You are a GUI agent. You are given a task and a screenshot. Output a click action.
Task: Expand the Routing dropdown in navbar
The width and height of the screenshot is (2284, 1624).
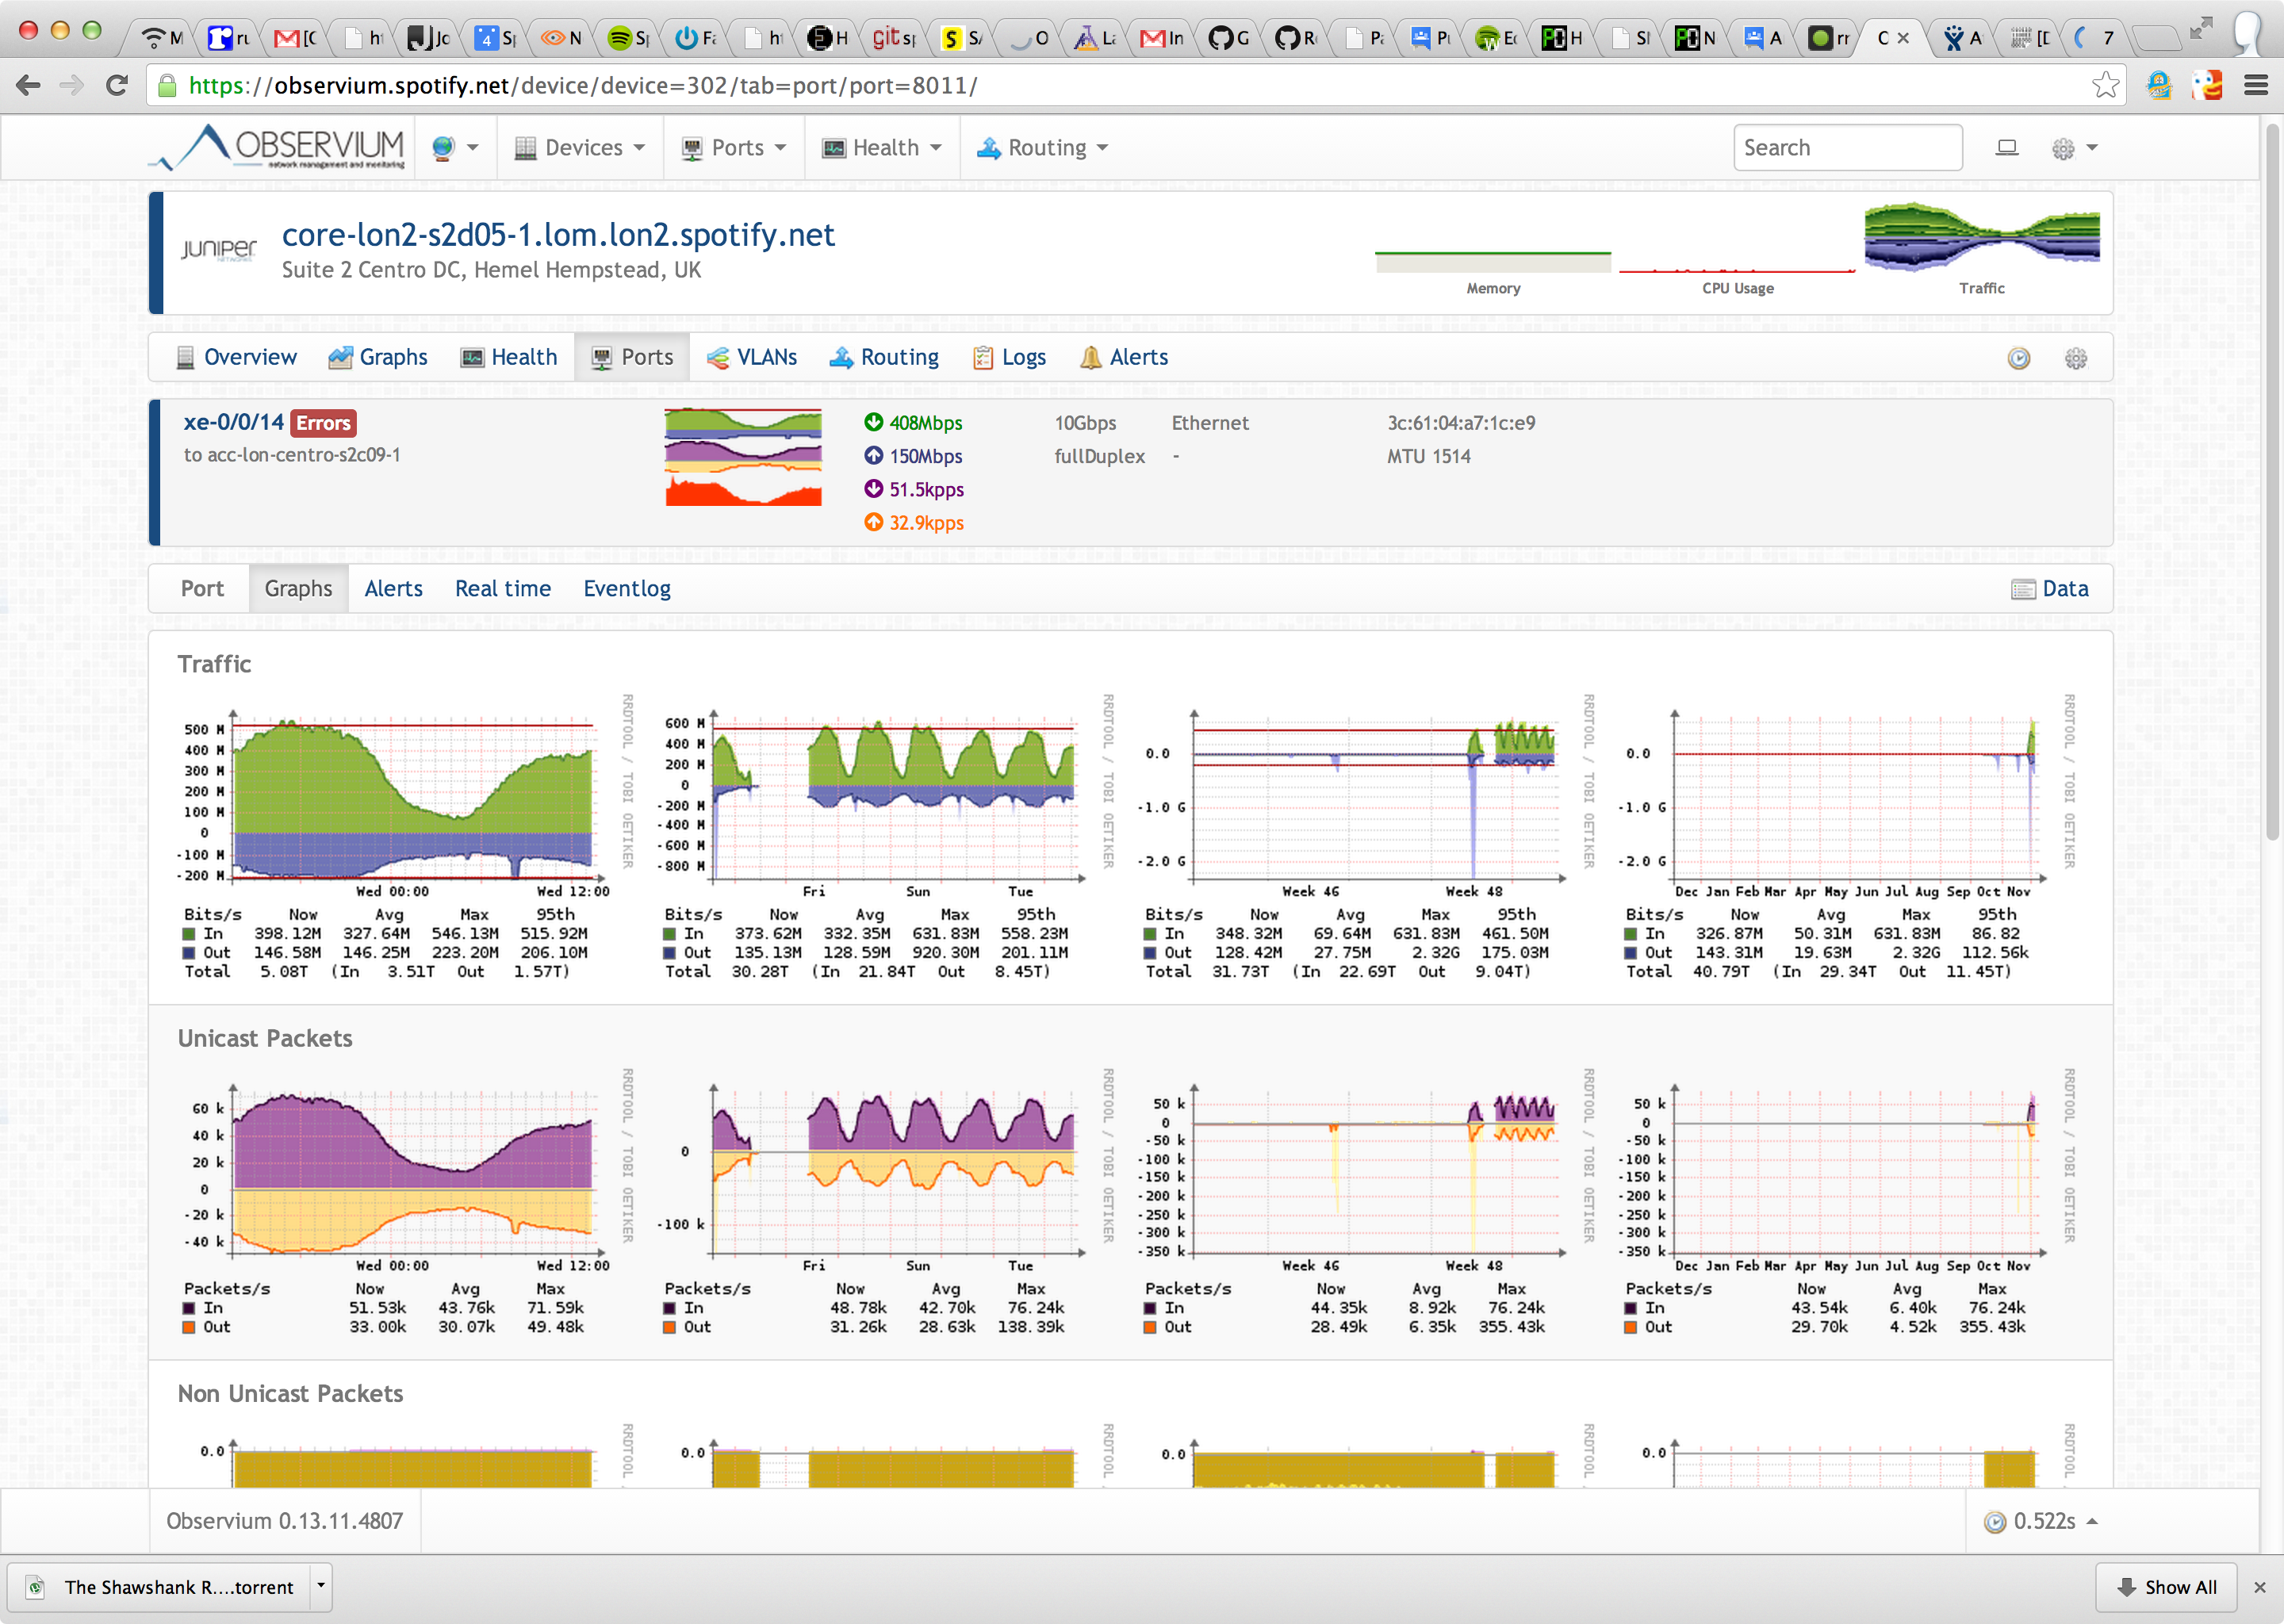tap(1043, 148)
